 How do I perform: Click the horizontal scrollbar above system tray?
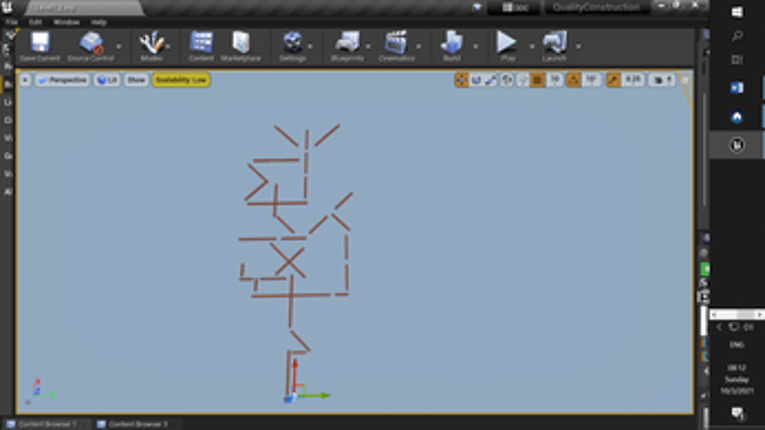click(x=737, y=315)
